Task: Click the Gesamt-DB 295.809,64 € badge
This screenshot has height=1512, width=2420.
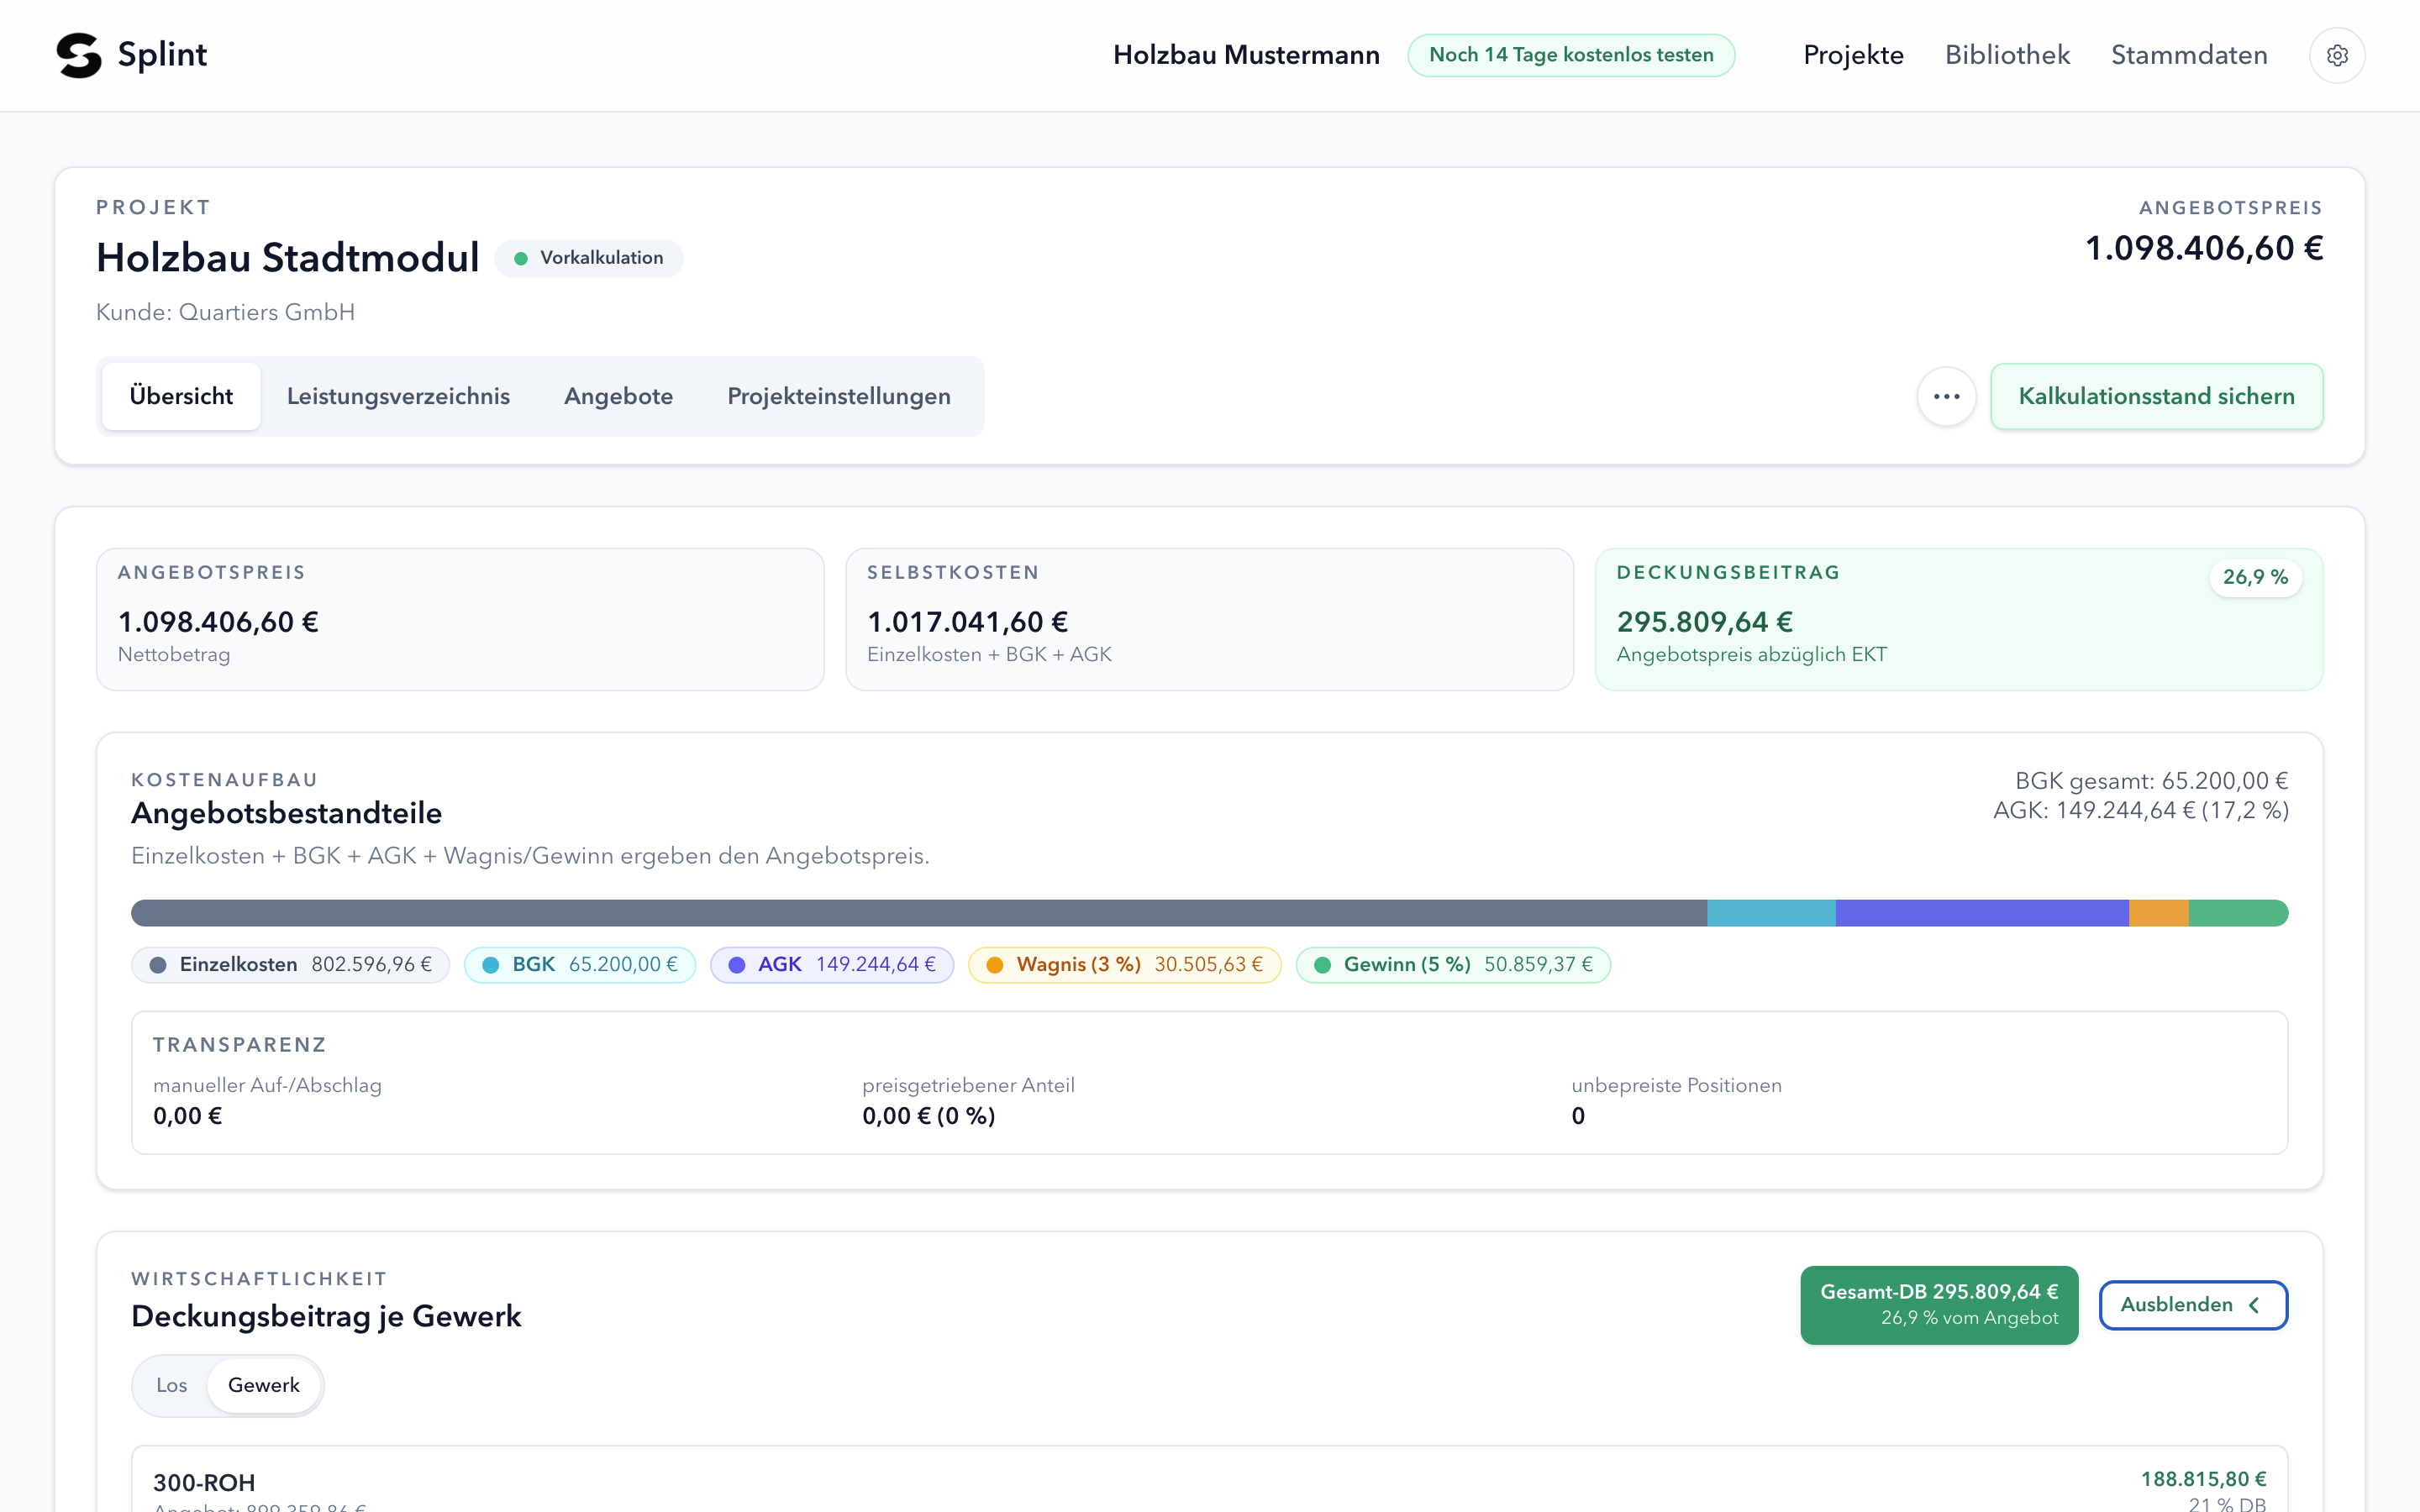Action: click(1939, 1305)
